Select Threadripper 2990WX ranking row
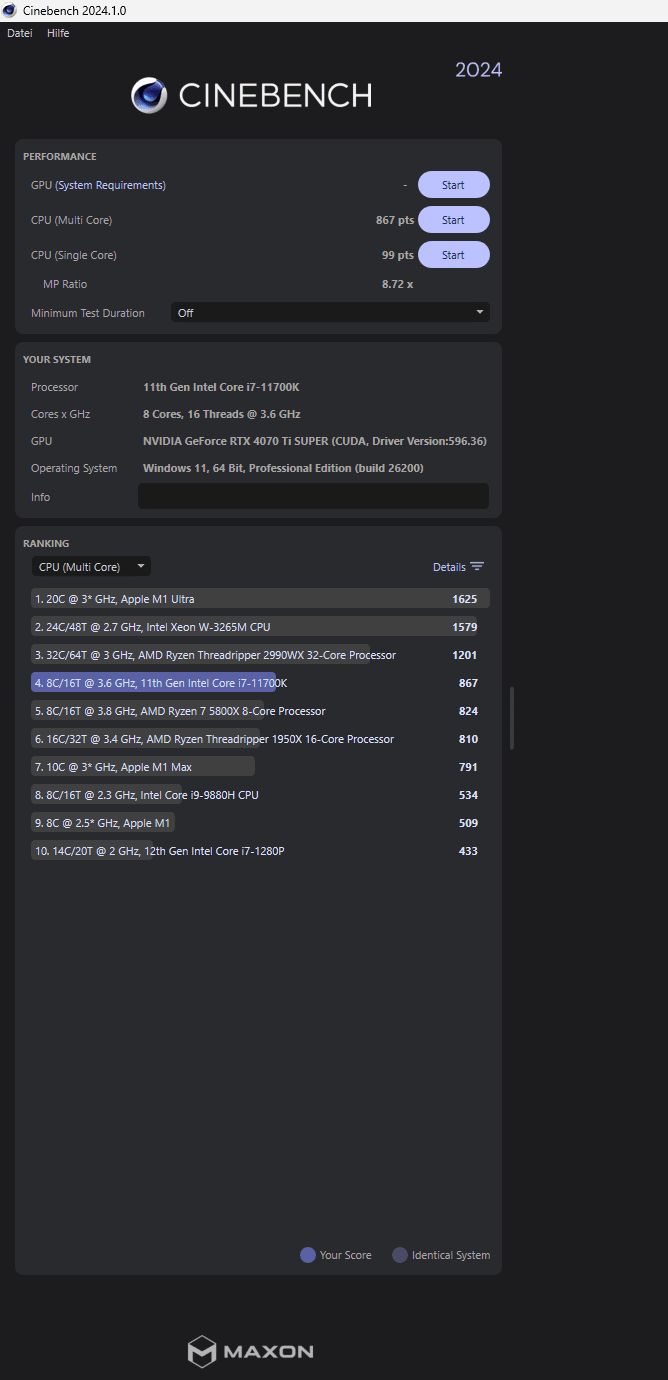The height and width of the screenshot is (1380, 668). tap(260, 655)
